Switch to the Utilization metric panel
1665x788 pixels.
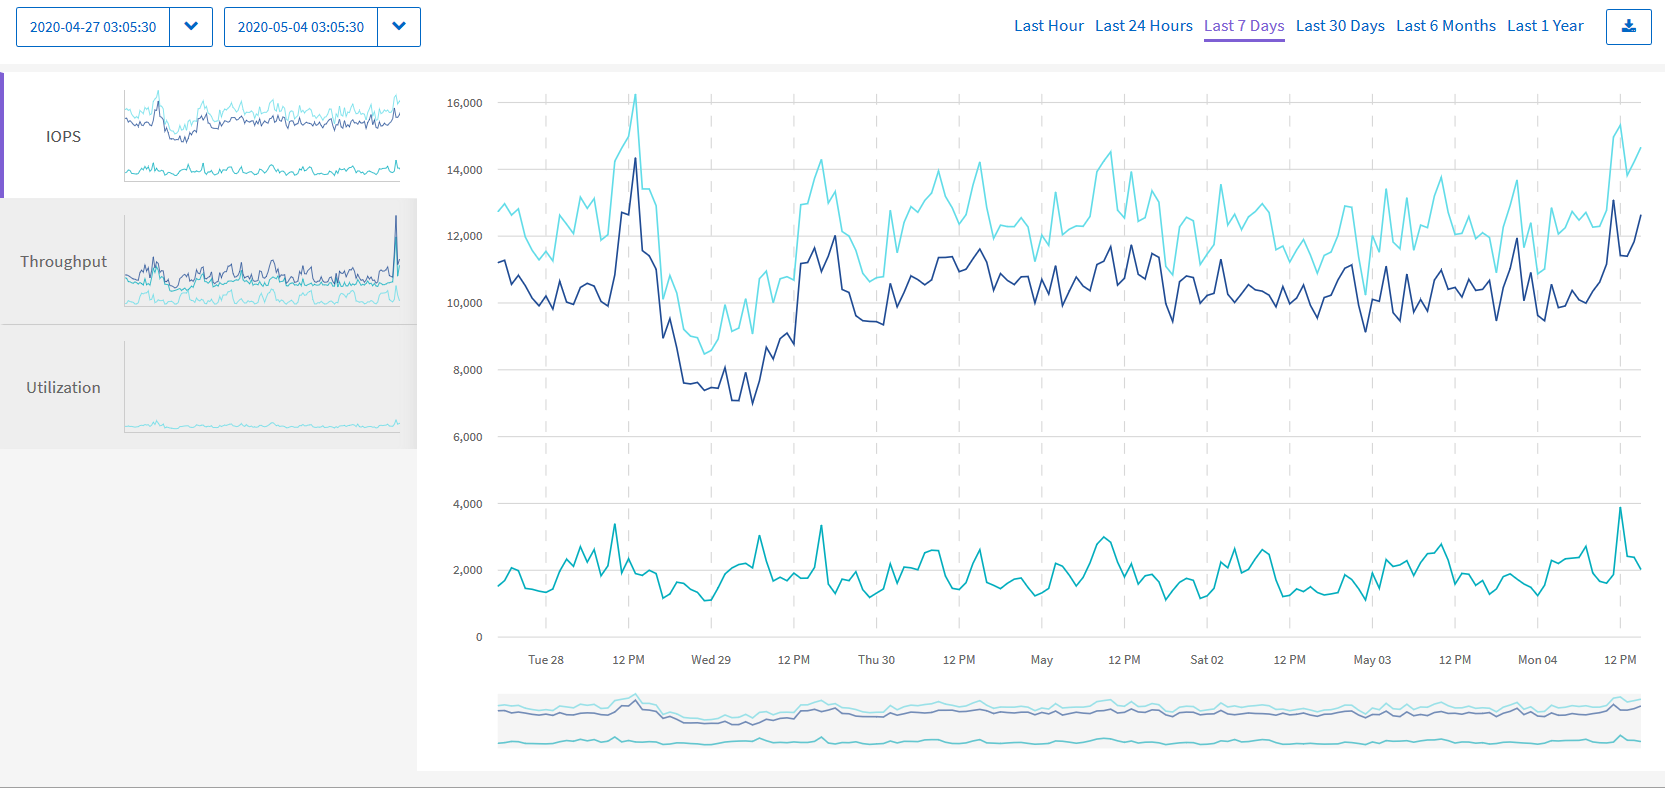63,388
